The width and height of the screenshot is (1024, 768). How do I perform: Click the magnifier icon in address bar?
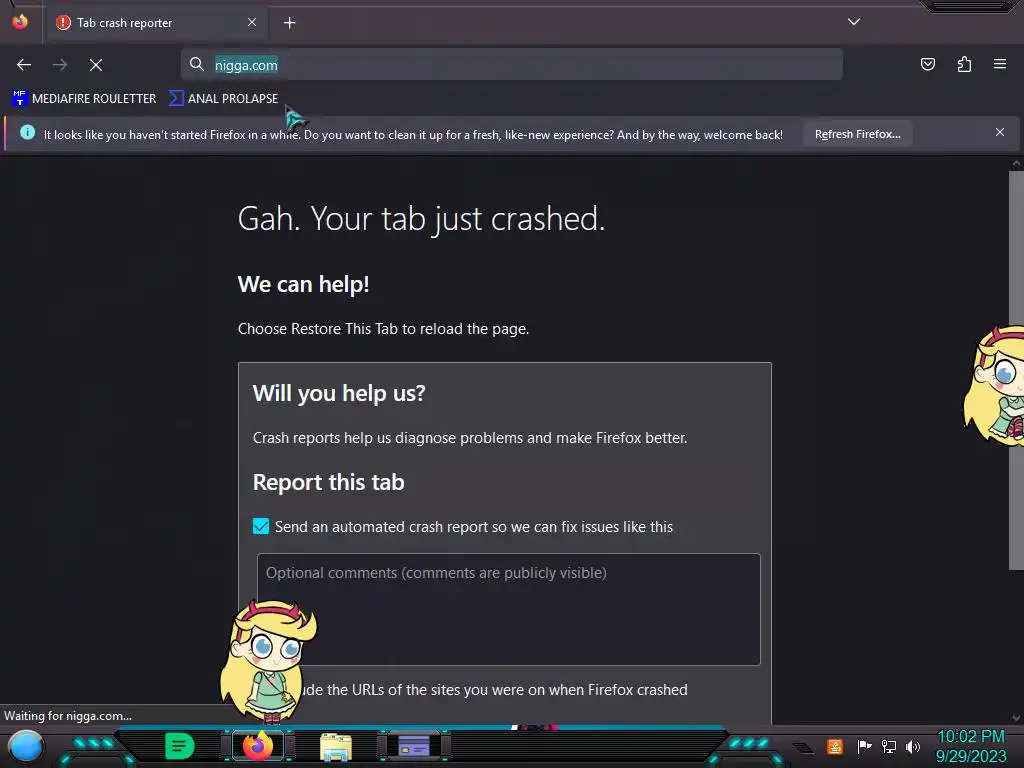pos(197,64)
